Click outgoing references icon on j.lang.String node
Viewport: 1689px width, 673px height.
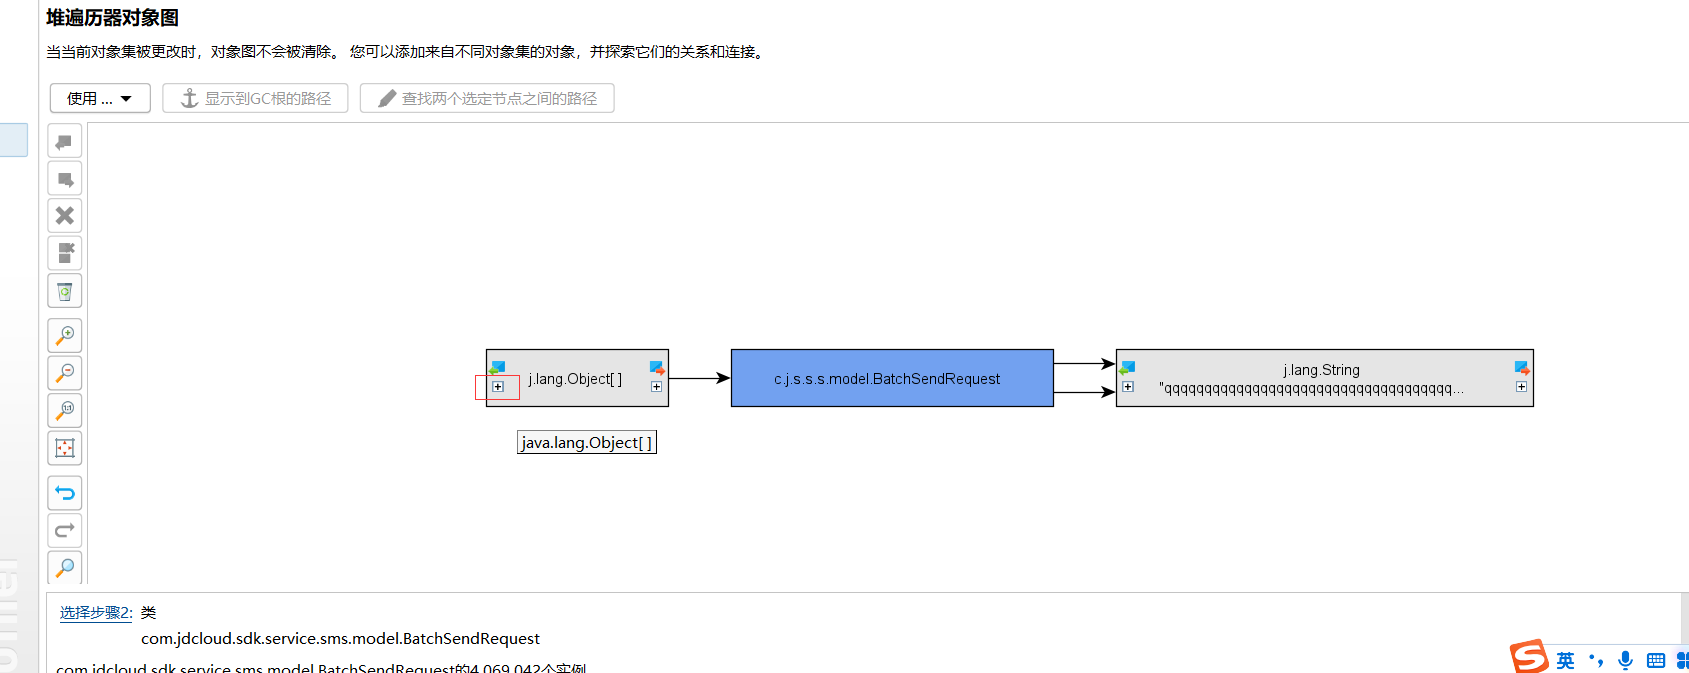[x=1522, y=368]
